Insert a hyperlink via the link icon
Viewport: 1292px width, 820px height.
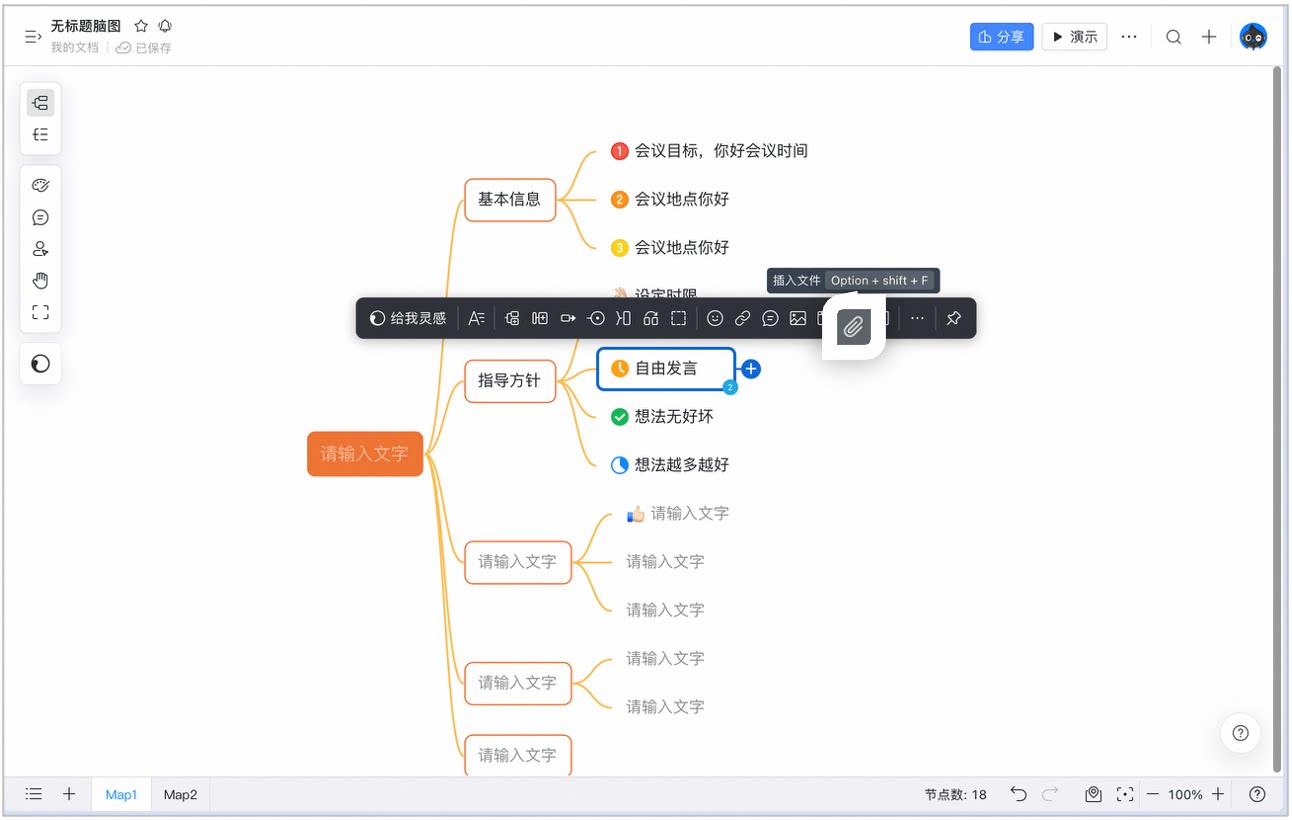(x=743, y=318)
